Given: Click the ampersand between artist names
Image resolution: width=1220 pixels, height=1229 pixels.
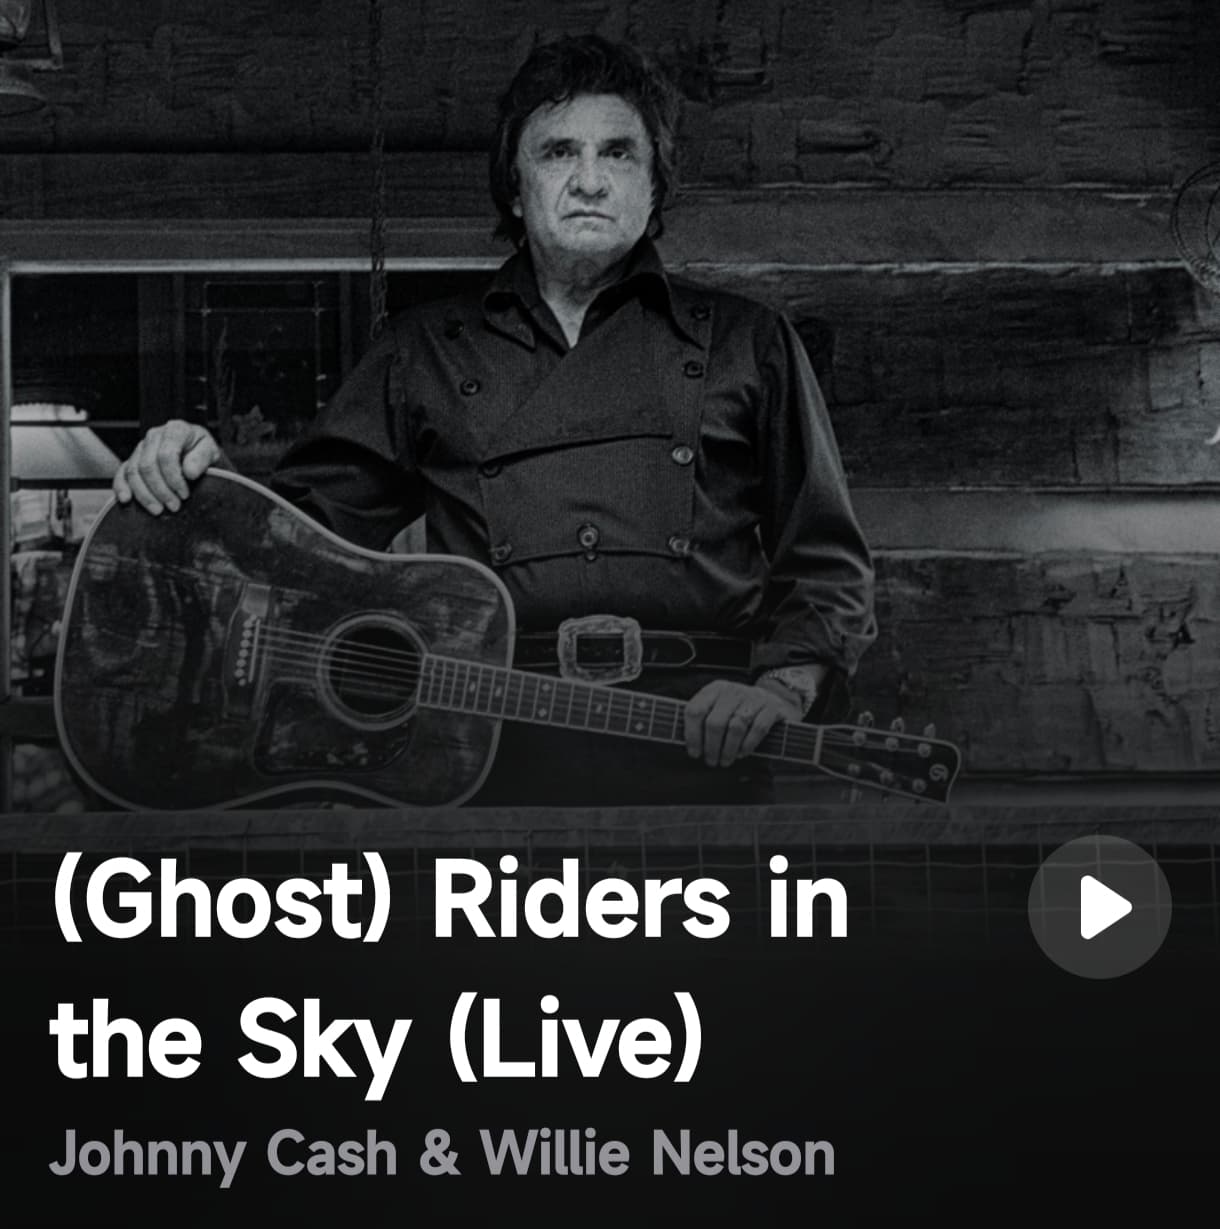Looking at the screenshot, I should pyautogui.click(x=439, y=1153).
